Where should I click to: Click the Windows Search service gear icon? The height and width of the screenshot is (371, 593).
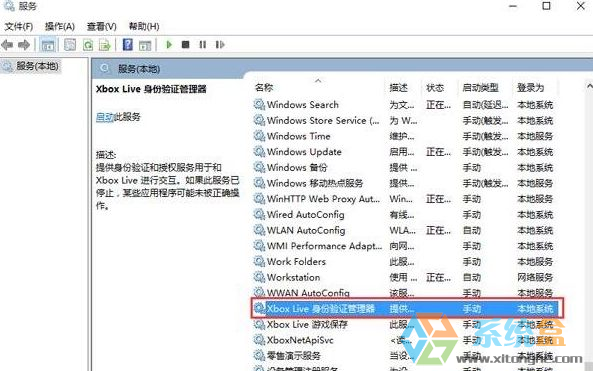click(259, 104)
